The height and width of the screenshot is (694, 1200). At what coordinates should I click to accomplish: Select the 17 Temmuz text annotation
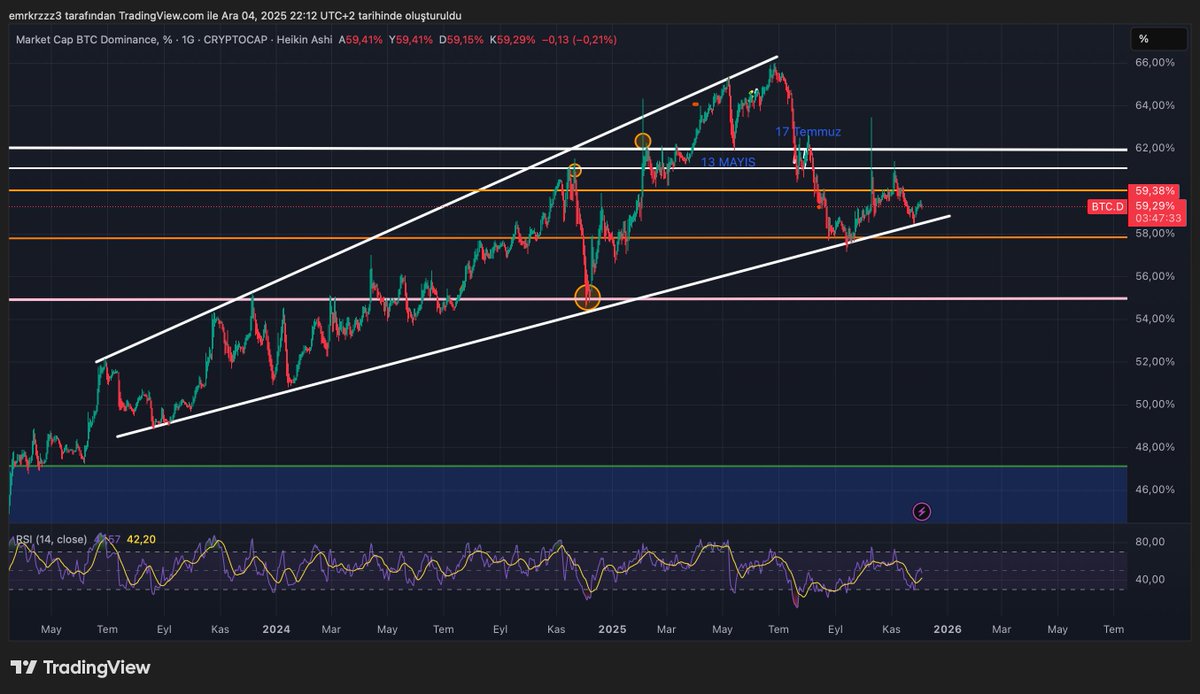pyautogui.click(x=808, y=131)
